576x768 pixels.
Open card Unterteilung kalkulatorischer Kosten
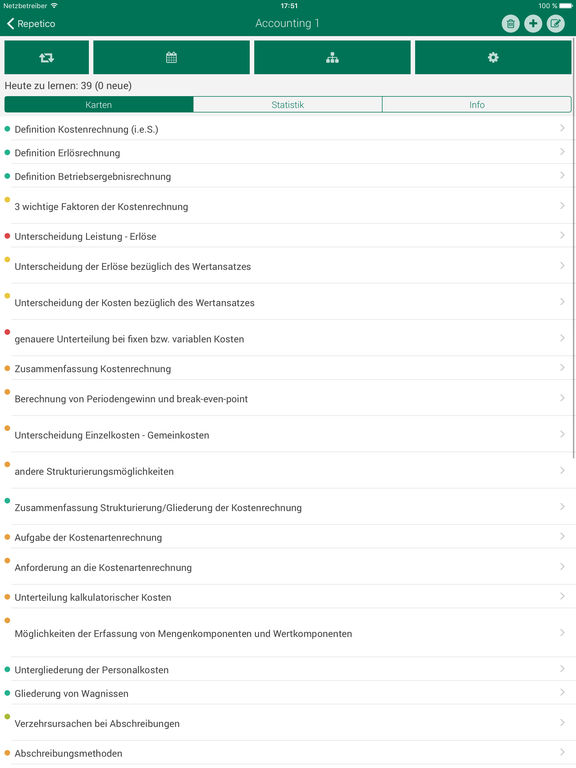pyautogui.click(x=288, y=596)
